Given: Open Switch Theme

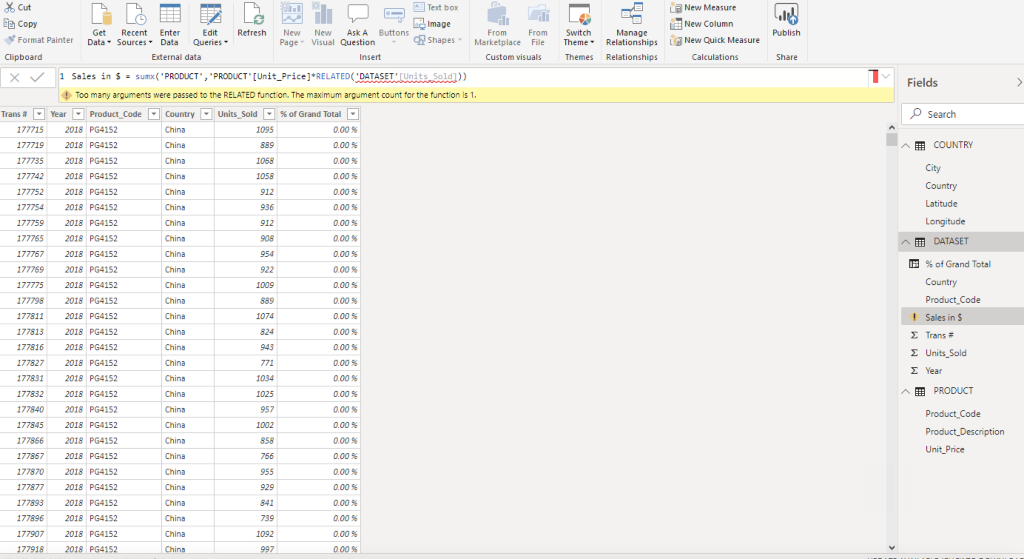Looking at the screenshot, I should pyautogui.click(x=579, y=25).
